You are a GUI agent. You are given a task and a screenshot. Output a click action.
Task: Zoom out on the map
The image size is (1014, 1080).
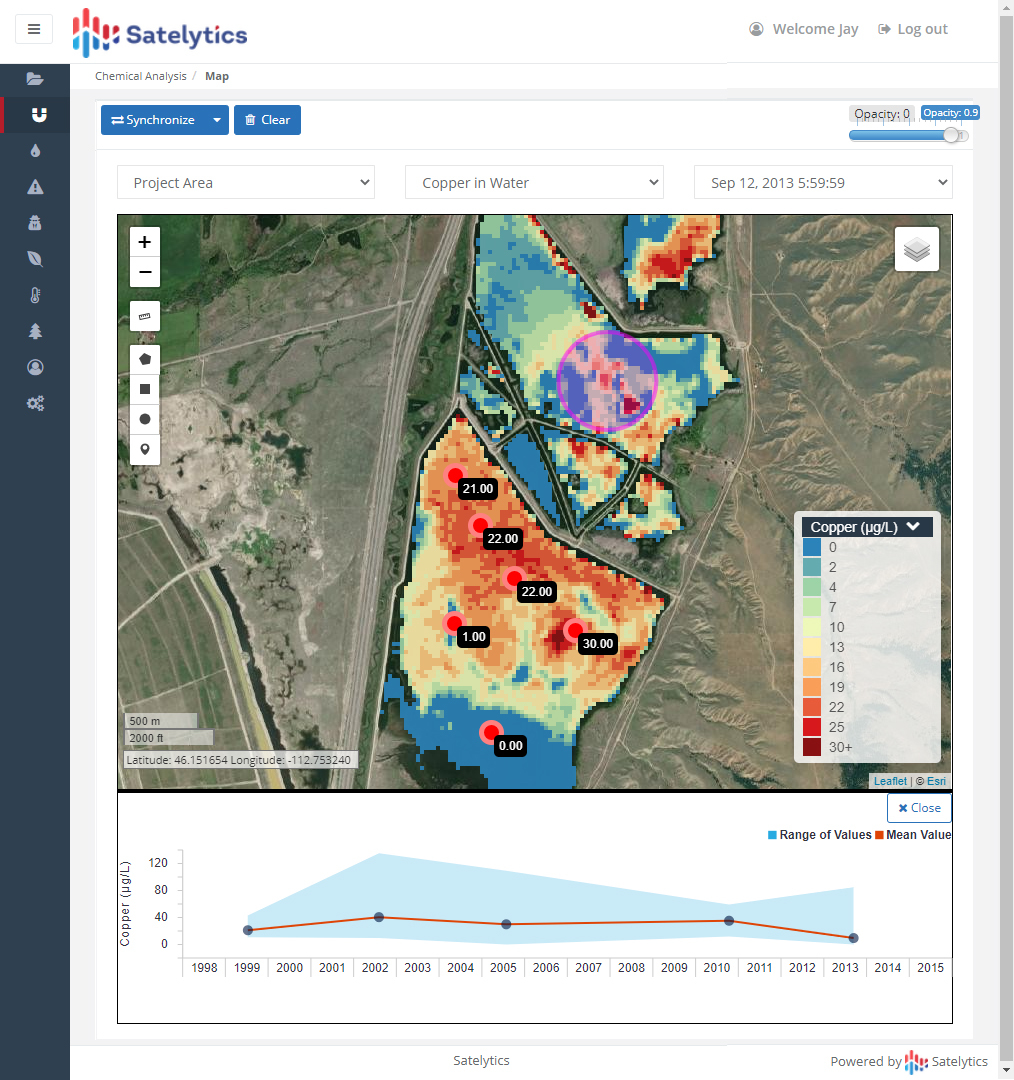[145, 272]
